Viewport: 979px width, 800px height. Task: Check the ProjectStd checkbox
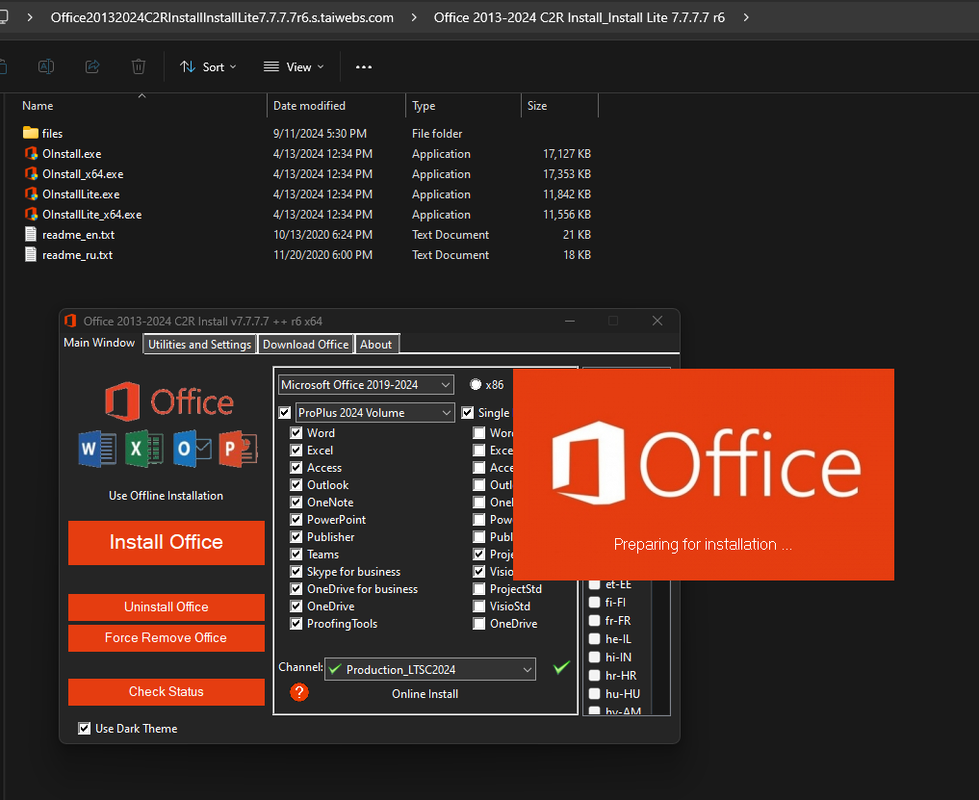coord(479,589)
